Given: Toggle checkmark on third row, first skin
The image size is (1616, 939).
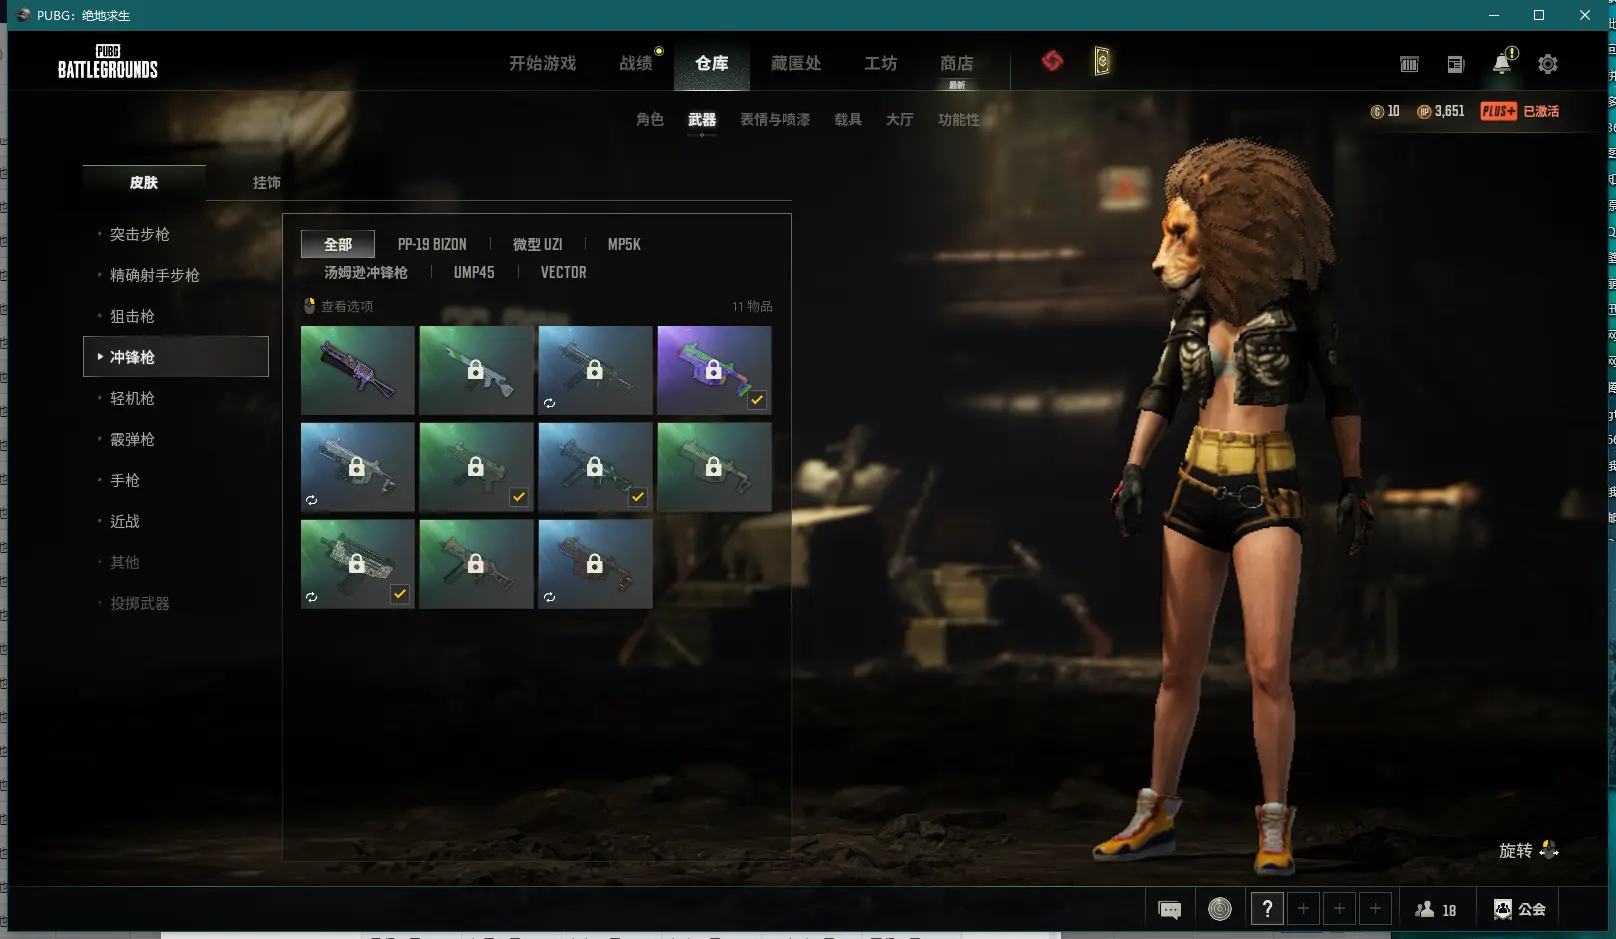Looking at the screenshot, I should 400,594.
